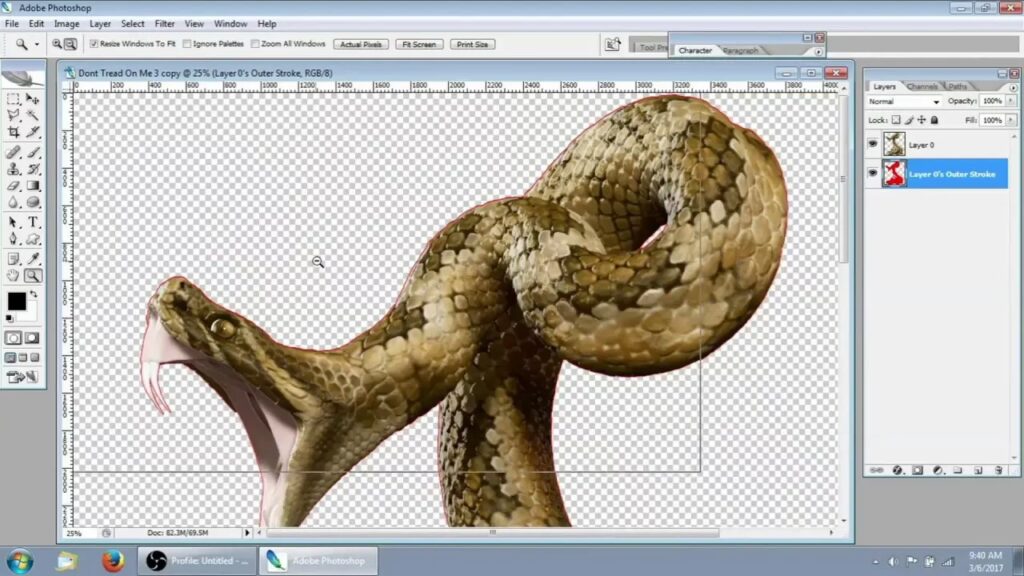The width and height of the screenshot is (1024, 576).
Task: Switch to the Channels tab
Action: click(922, 87)
